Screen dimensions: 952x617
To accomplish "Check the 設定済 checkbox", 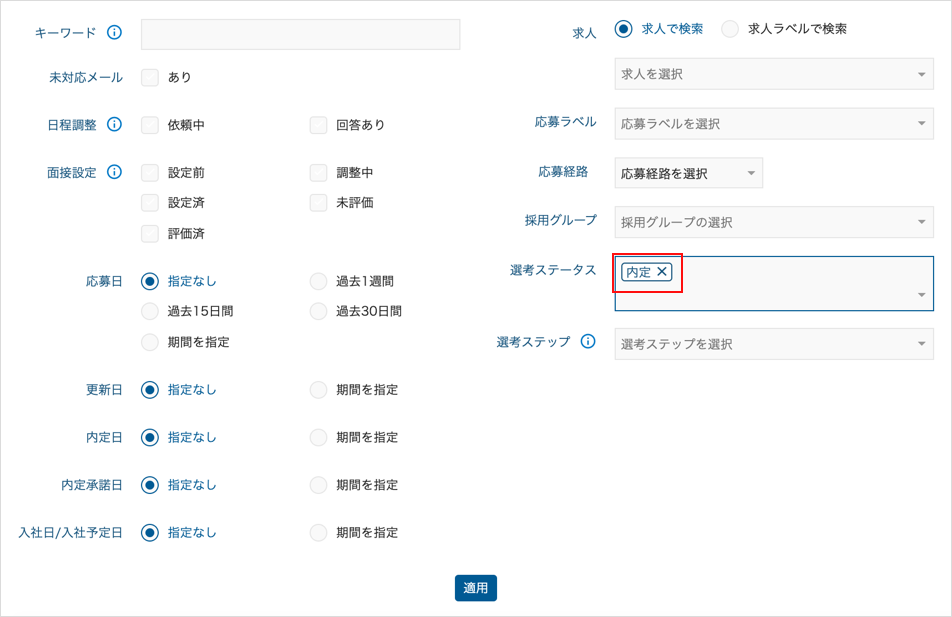I will (150, 203).
